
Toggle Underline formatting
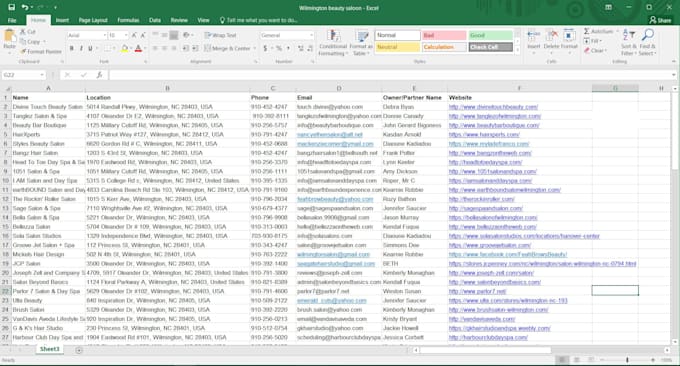click(x=90, y=49)
